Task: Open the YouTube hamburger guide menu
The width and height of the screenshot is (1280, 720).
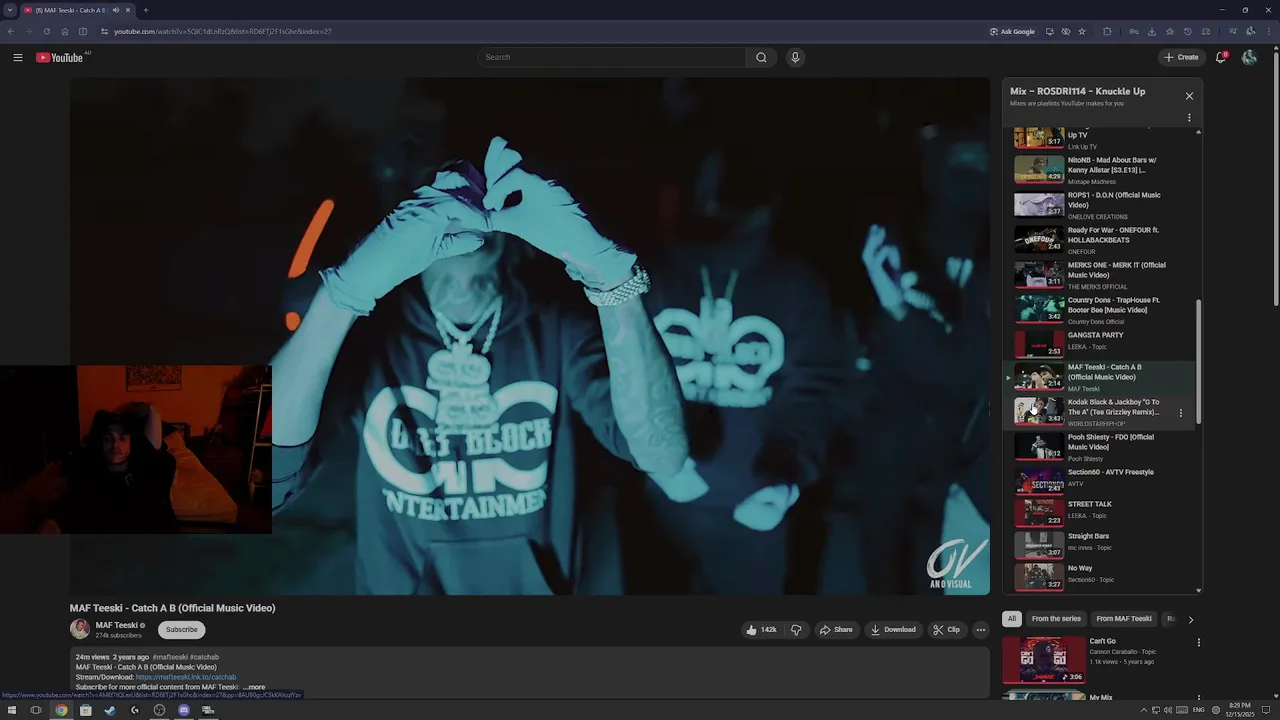Action: click(18, 57)
